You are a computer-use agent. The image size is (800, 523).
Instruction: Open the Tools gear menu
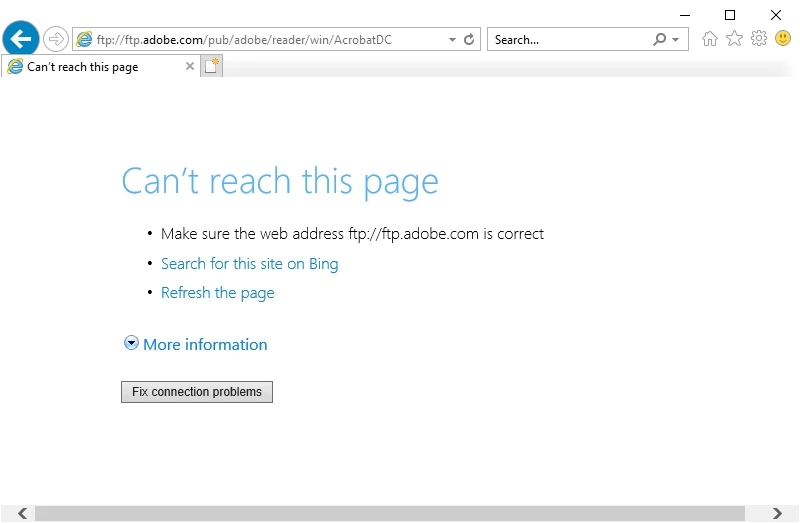pos(759,38)
